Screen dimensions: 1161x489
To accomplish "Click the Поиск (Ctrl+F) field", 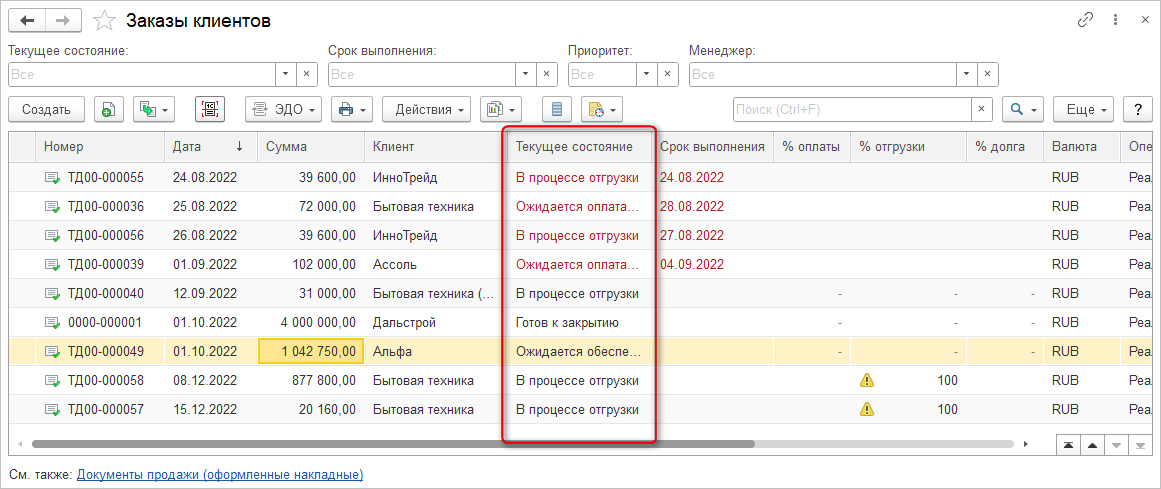I will coord(851,110).
